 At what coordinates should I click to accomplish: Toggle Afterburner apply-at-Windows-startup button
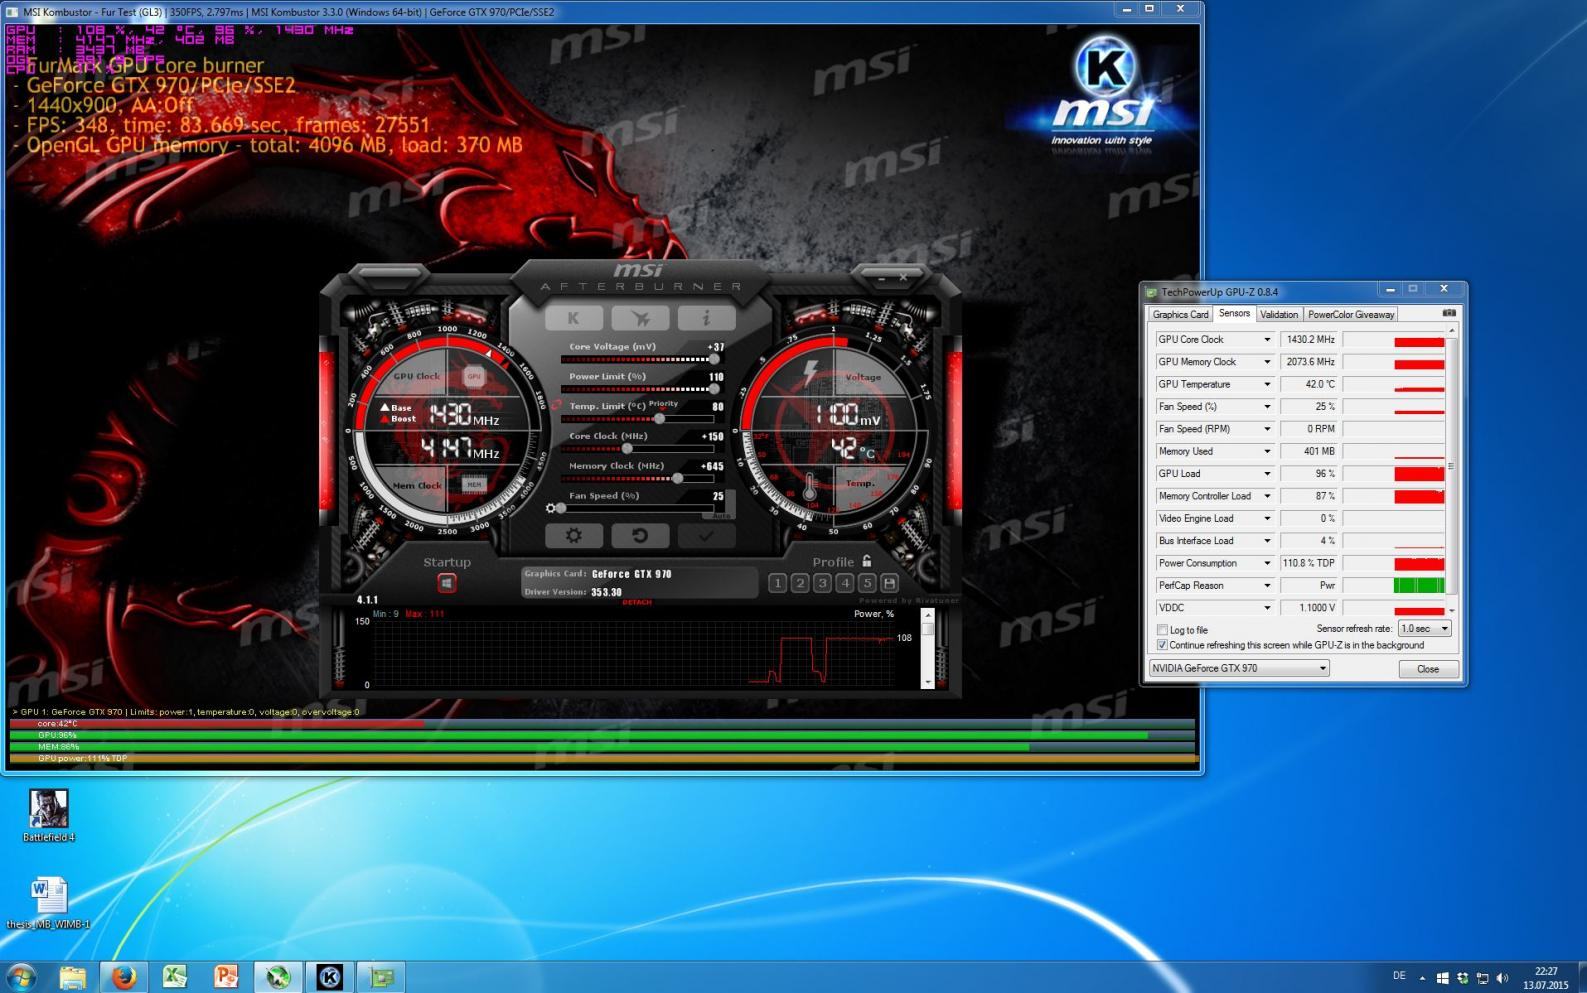[x=447, y=582]
